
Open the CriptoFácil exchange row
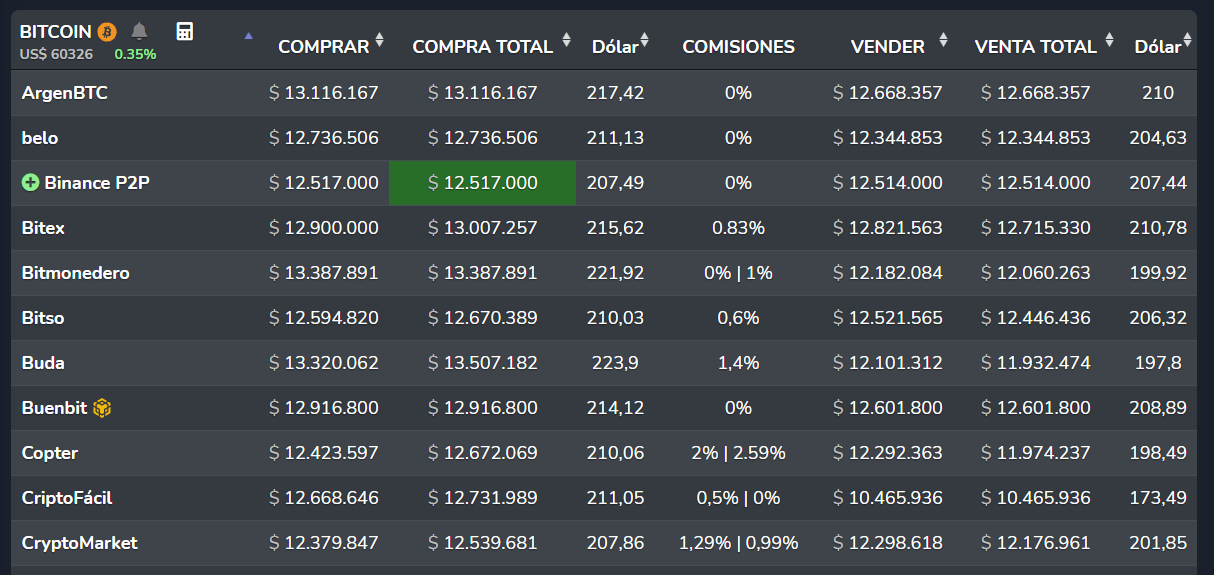[x=604, y=498]
